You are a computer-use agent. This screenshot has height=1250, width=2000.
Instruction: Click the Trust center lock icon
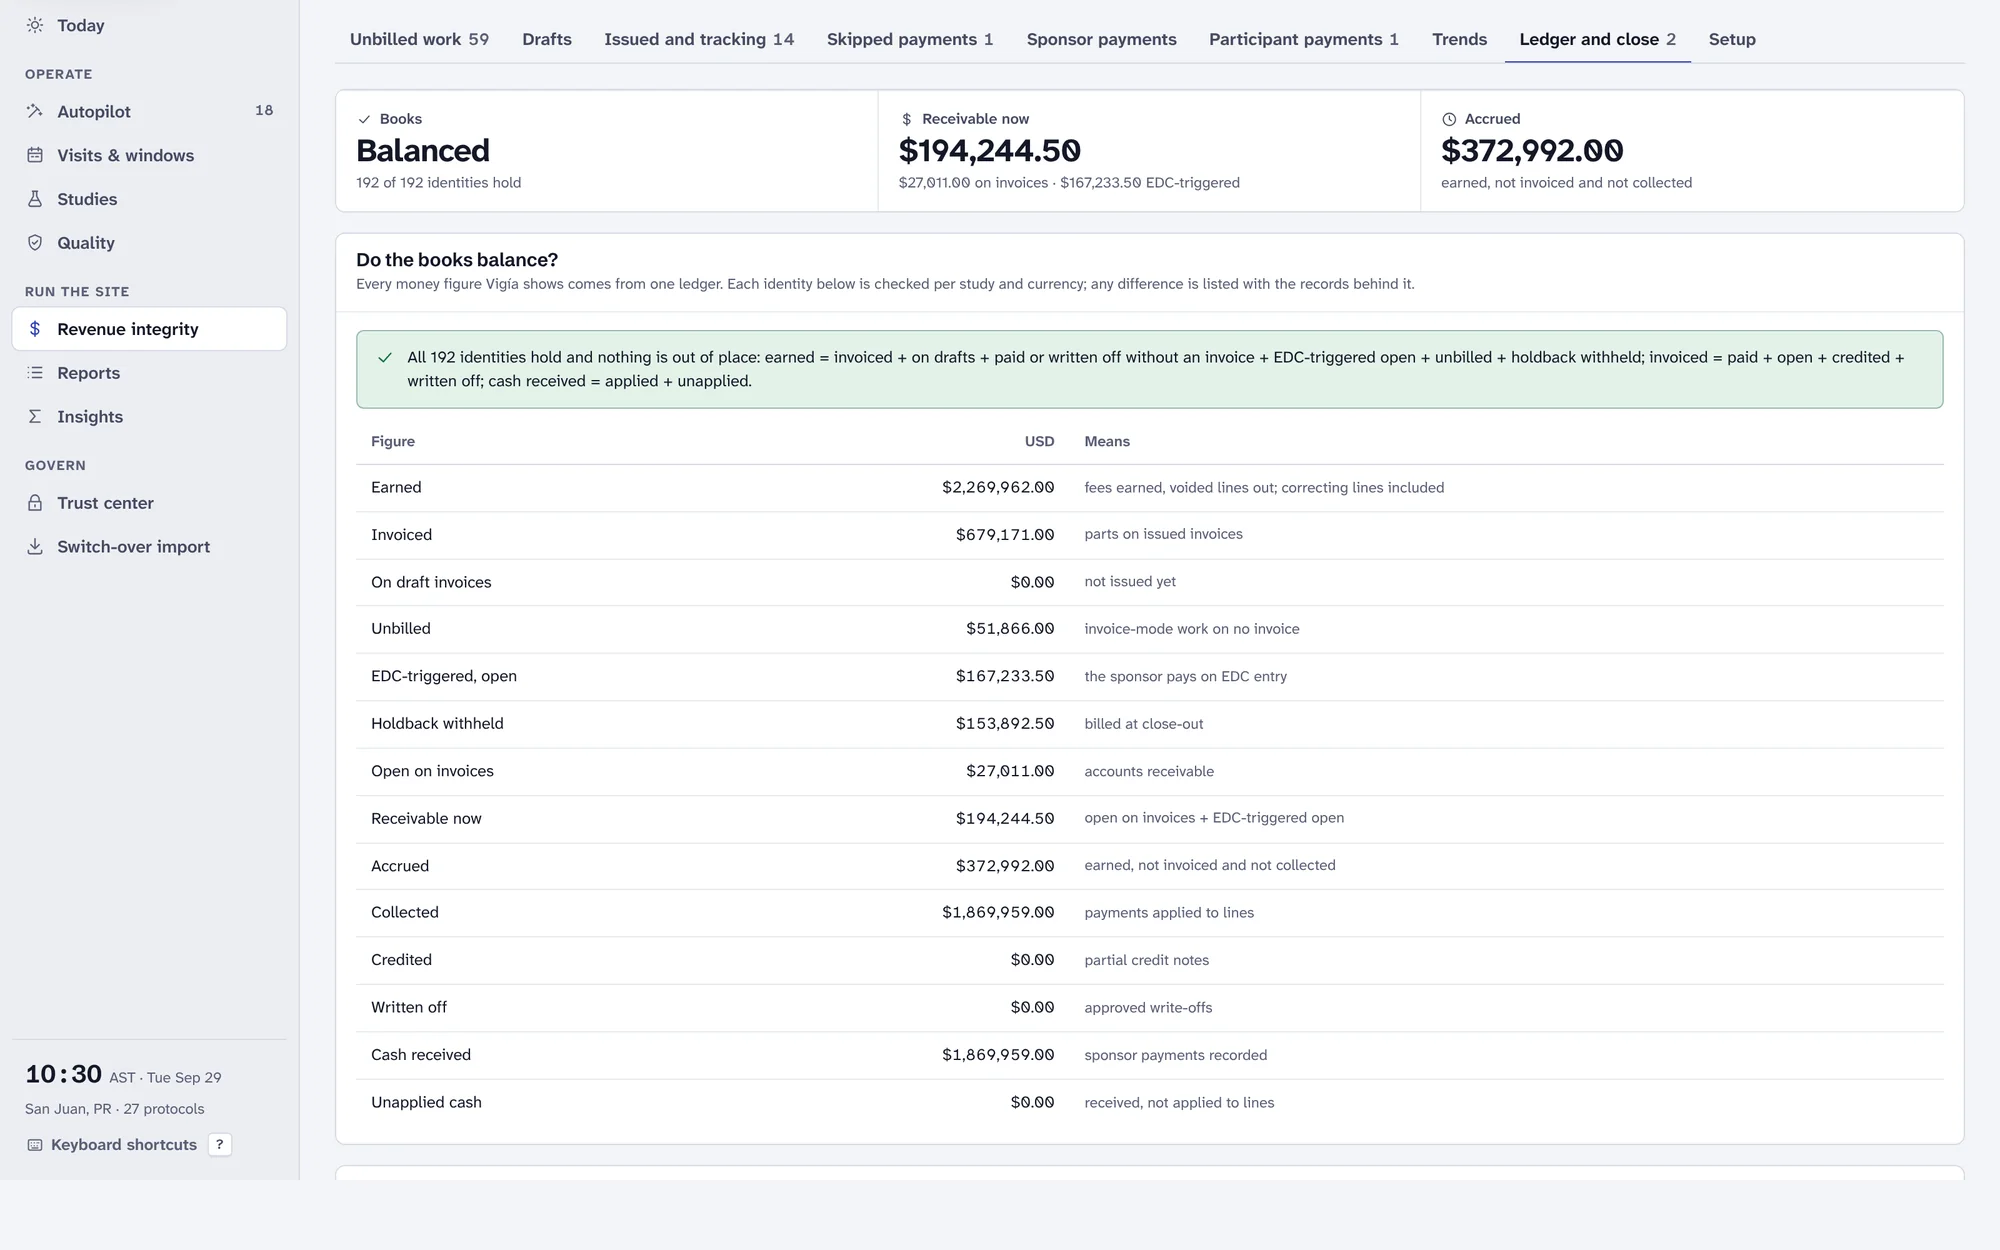click(x=35, y=503)
